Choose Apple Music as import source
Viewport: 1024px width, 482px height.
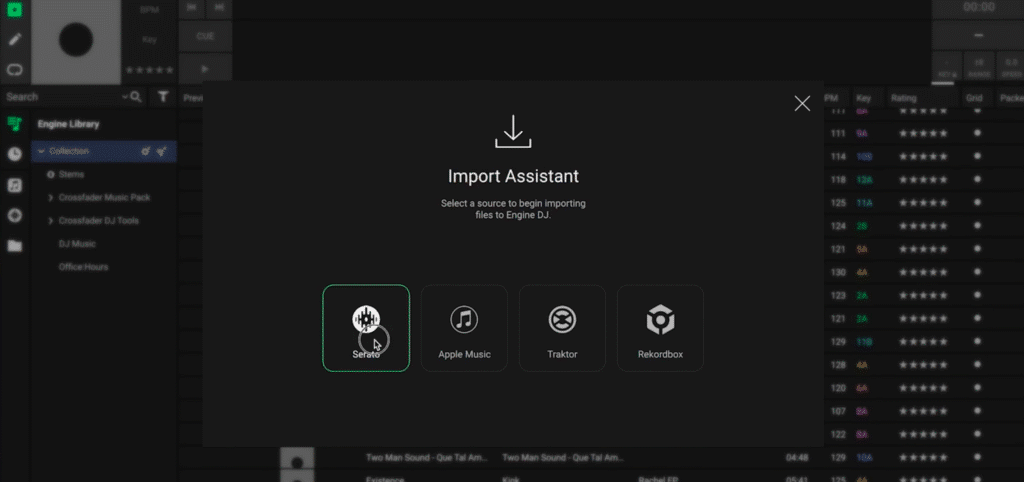(x=464, y=328)
